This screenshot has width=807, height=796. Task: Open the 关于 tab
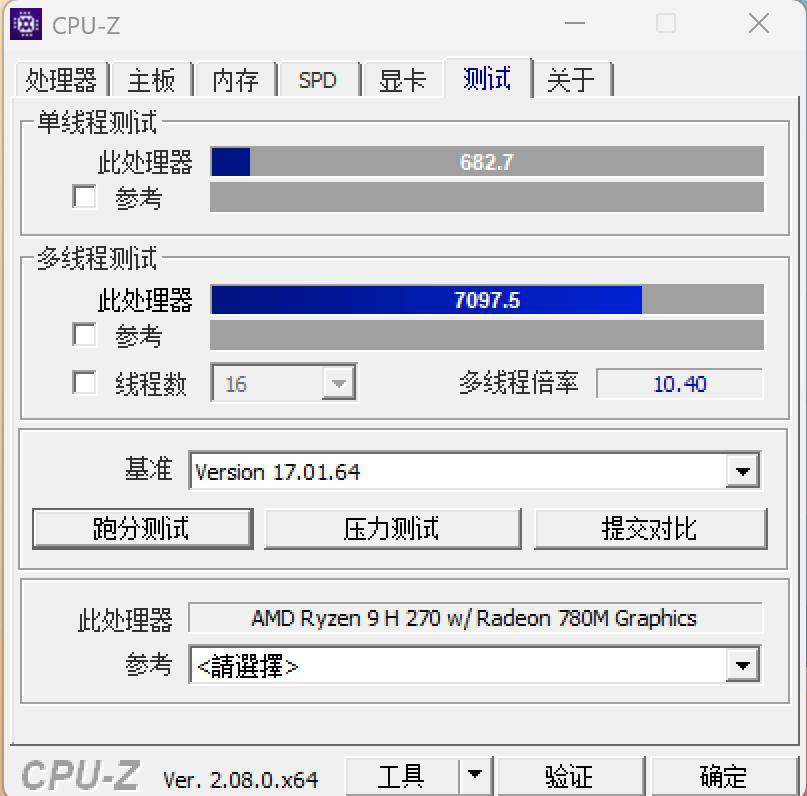(571, 80)
